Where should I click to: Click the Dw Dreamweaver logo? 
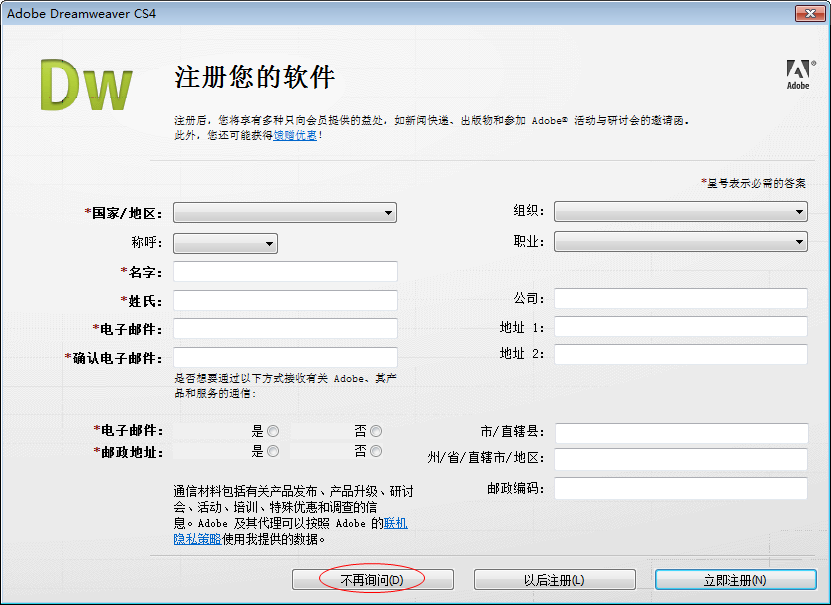point(86,85)
